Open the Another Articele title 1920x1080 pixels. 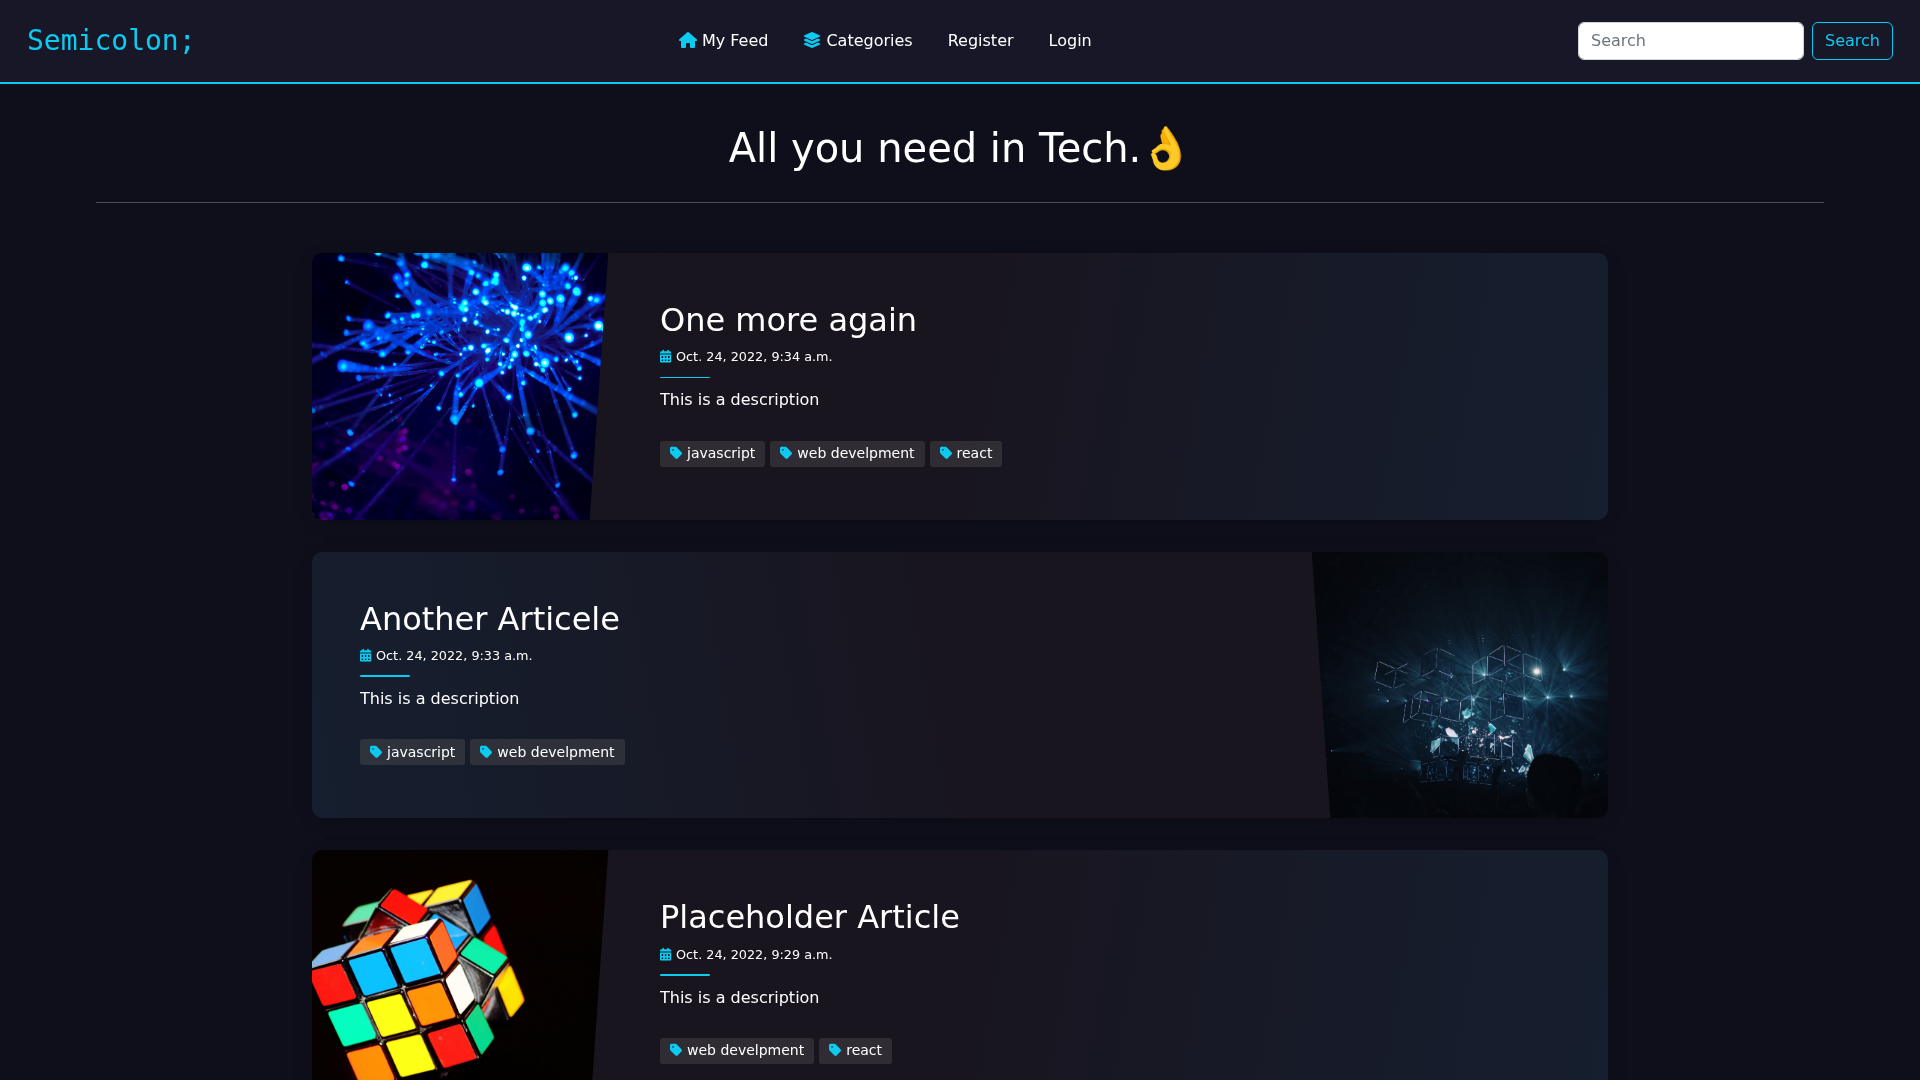coord(490,619)
